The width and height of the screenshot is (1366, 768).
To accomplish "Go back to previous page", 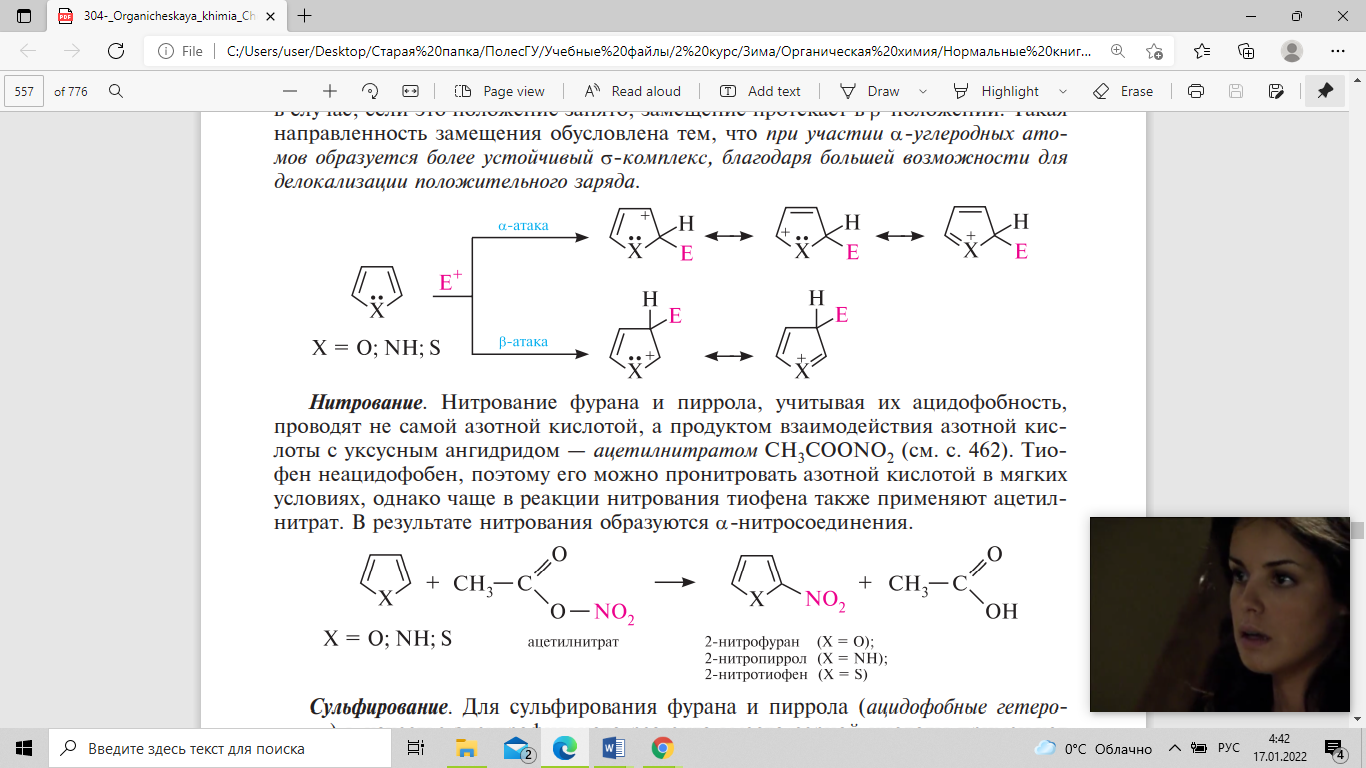I will pos(28,51).
